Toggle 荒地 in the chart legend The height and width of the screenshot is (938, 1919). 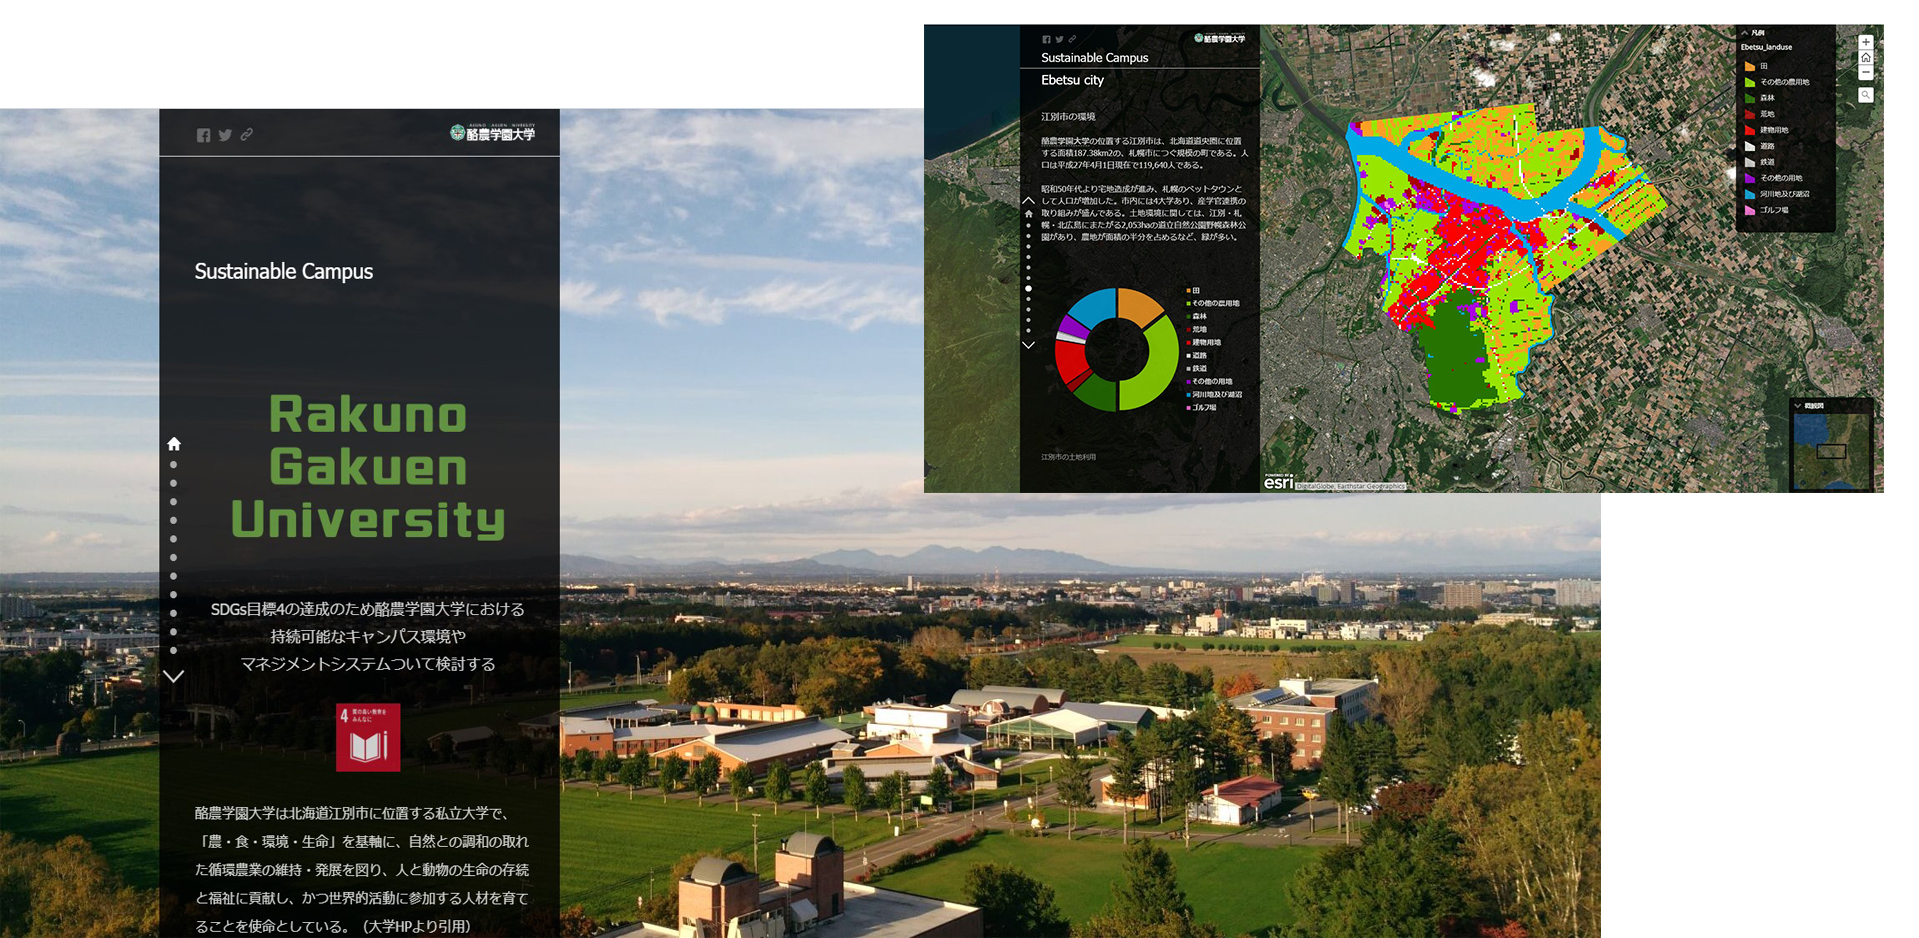[x=1197, y=329]
